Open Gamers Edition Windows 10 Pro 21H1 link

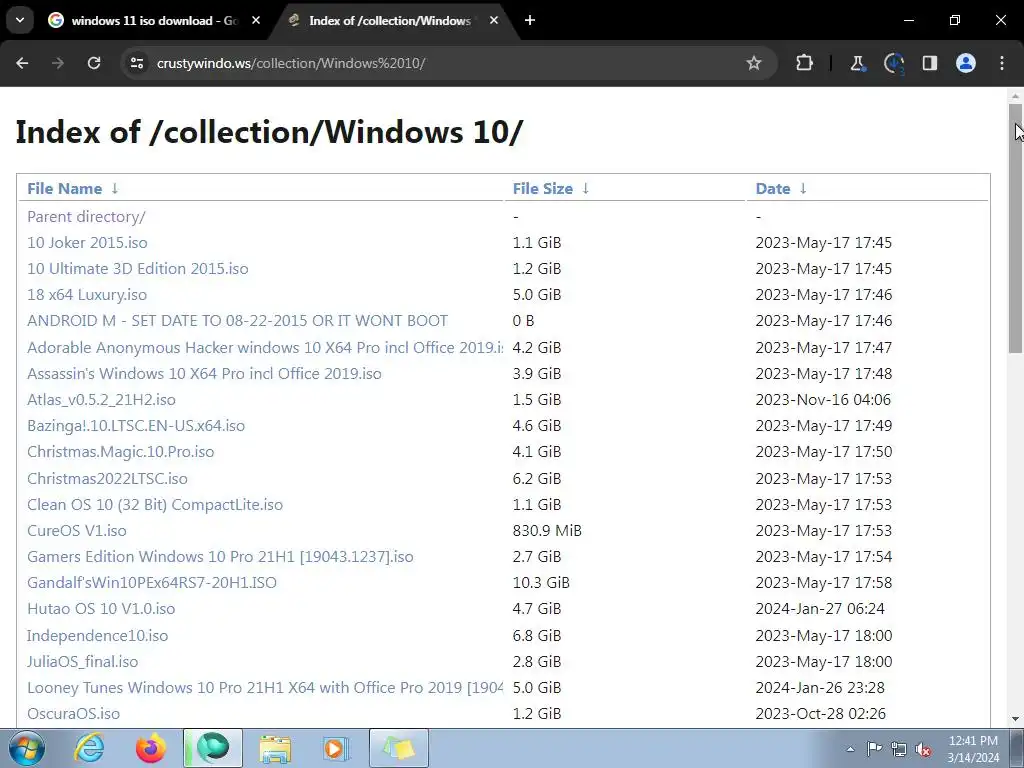coord(220,556)
